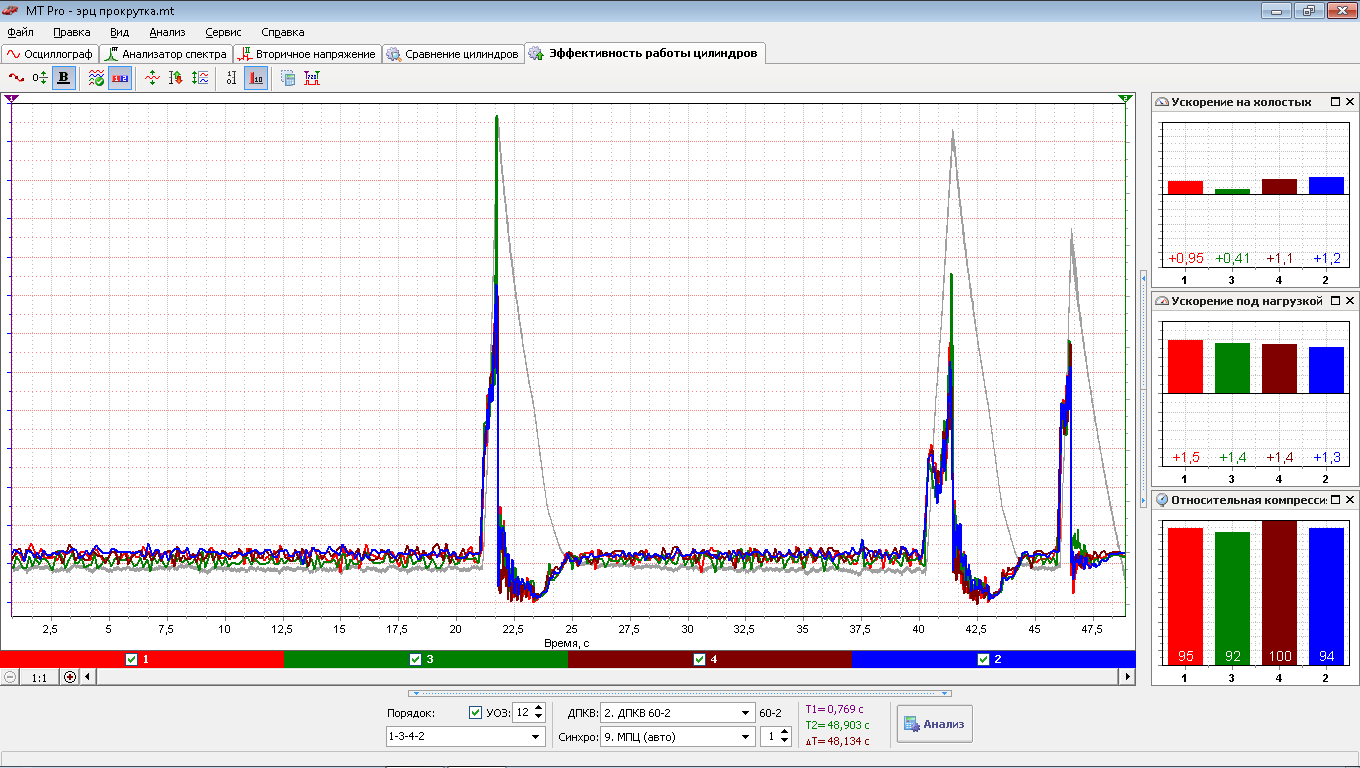Click the Ускорение на холостых panel header icon
The width and height of the screenshot is (1360, 768).
point(1162,102)
